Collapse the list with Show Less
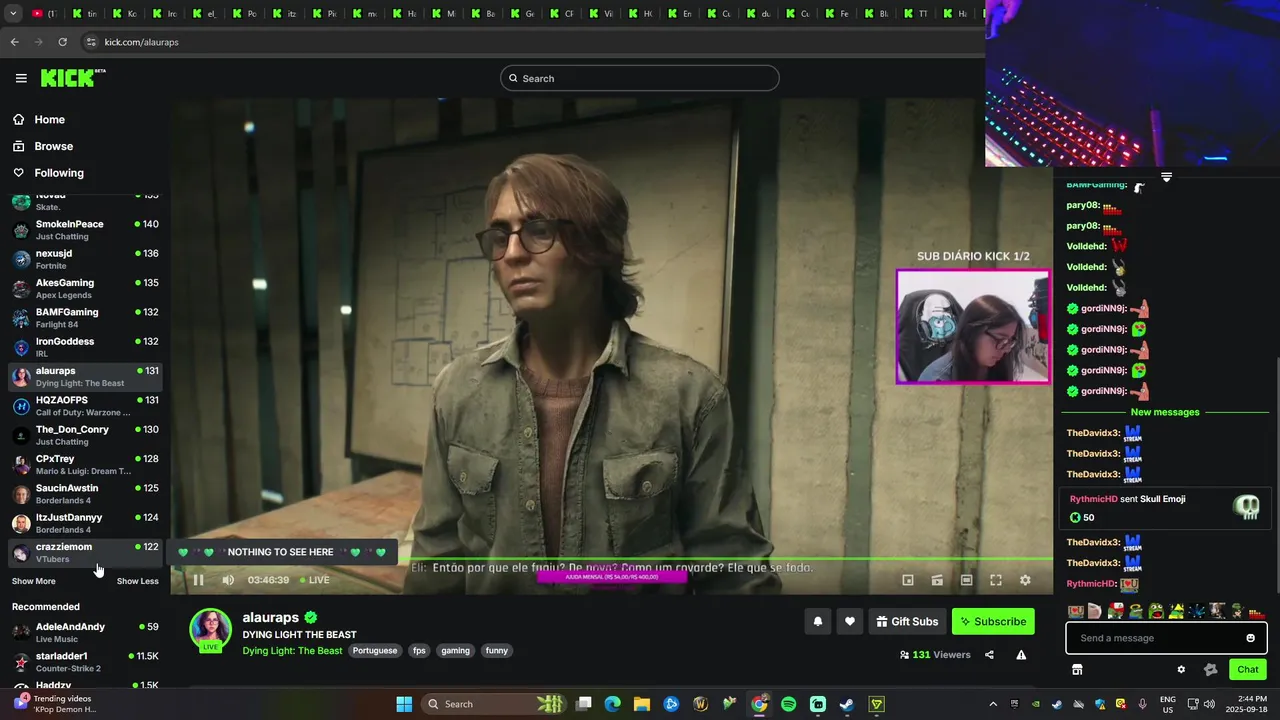Screen dimensions: 1280x720 tap(137, 581)
